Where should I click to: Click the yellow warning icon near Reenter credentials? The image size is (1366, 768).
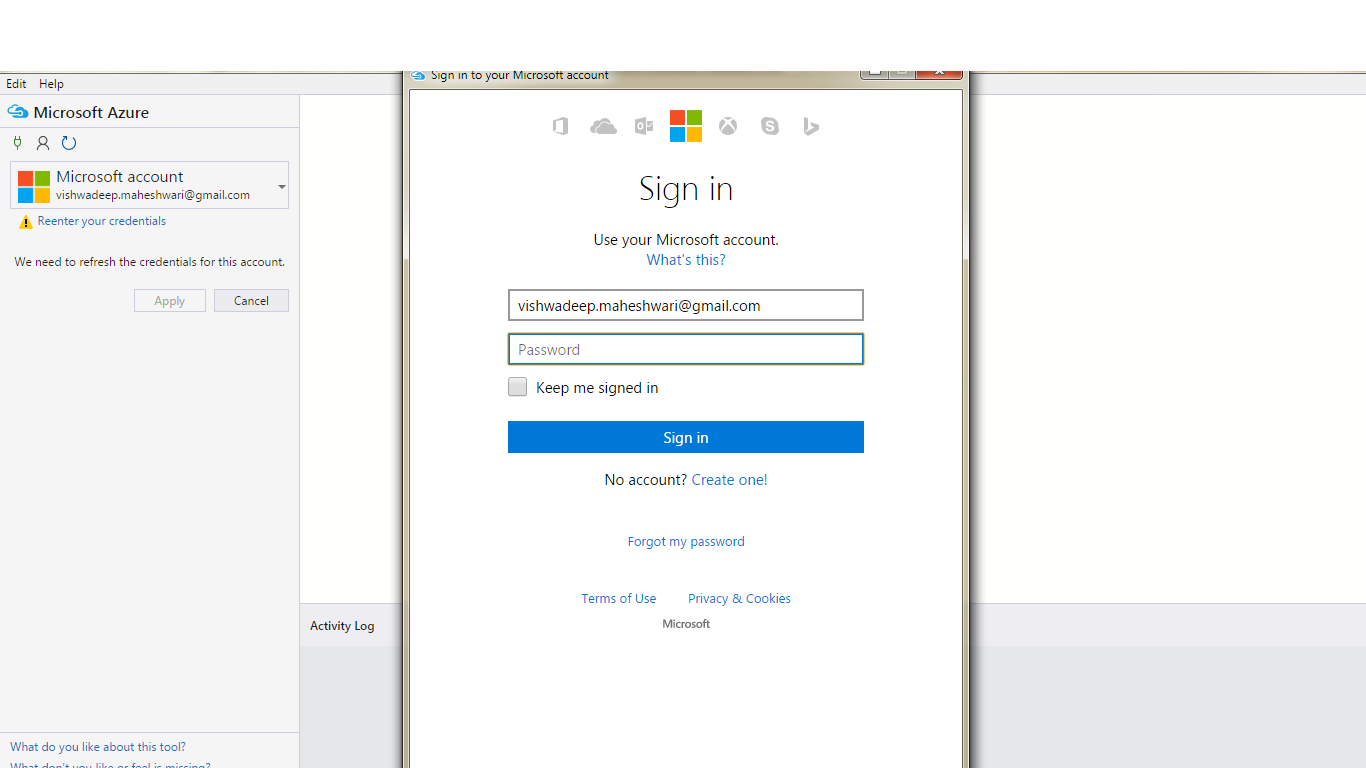(26, 222)
